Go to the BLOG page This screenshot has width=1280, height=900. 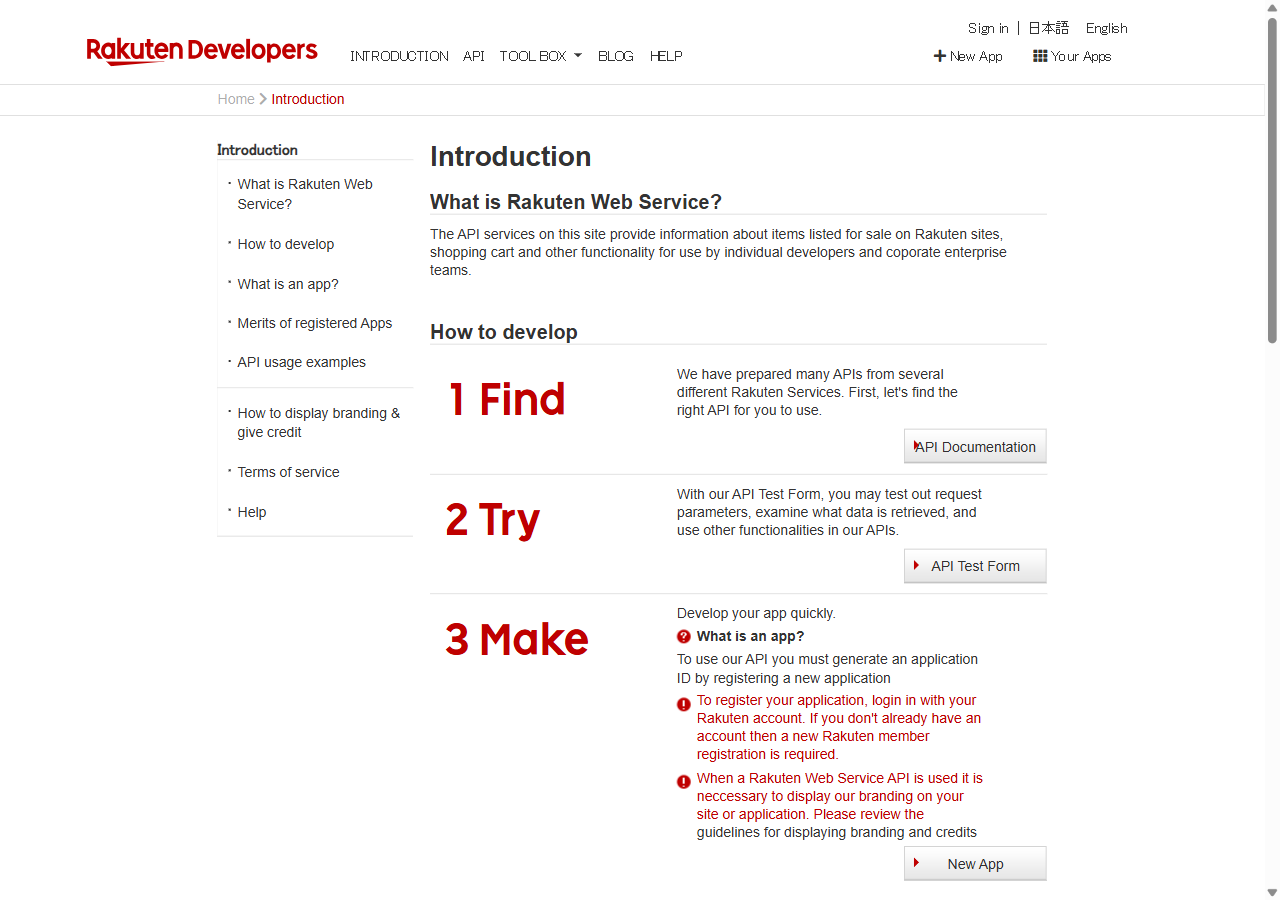click(x=616, y=56)
